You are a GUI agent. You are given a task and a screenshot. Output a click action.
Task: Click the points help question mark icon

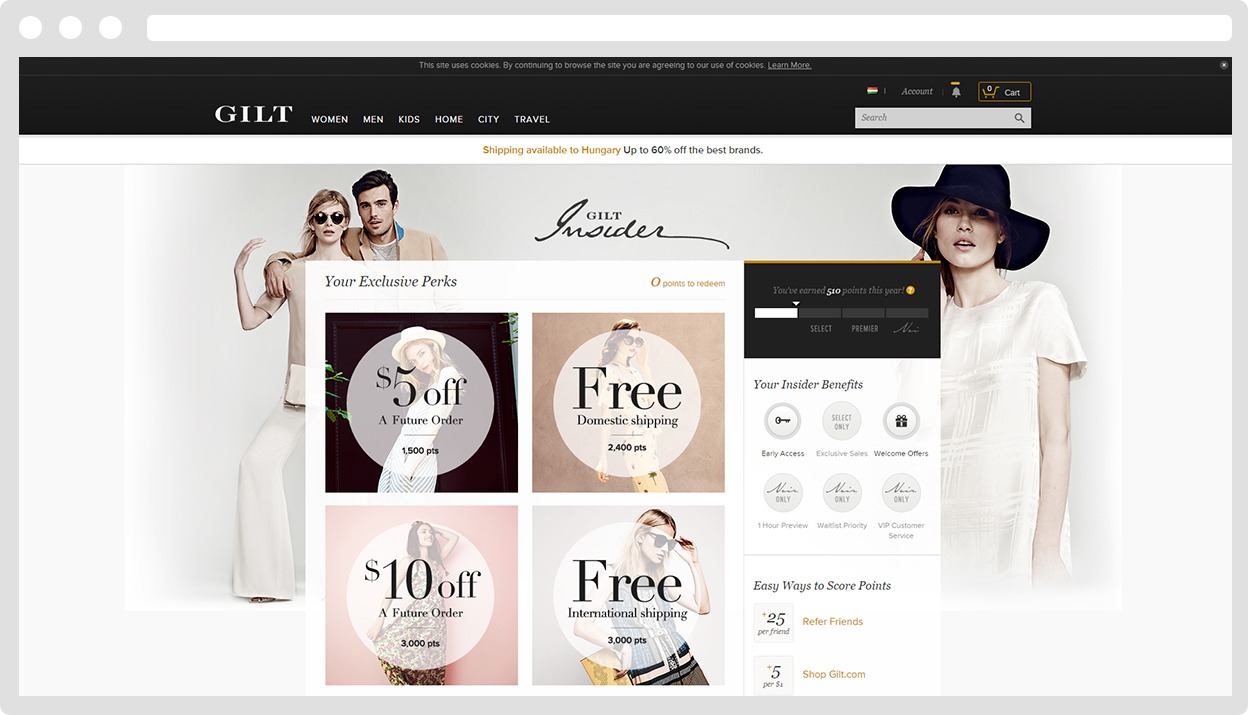point(910,291)
